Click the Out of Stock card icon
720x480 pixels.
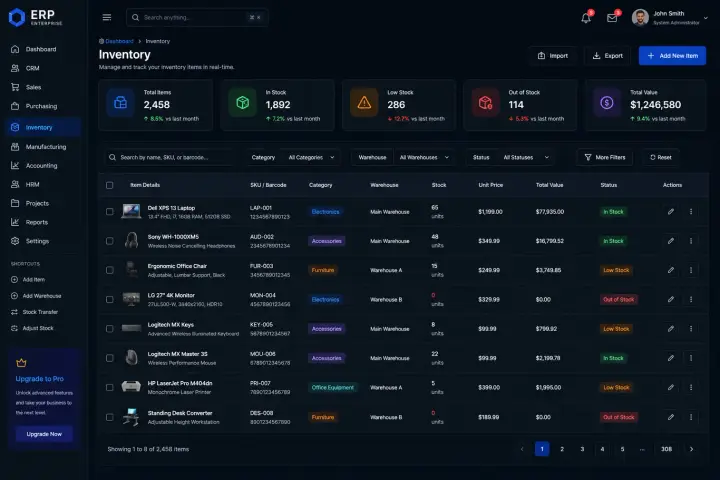(485, 102)
